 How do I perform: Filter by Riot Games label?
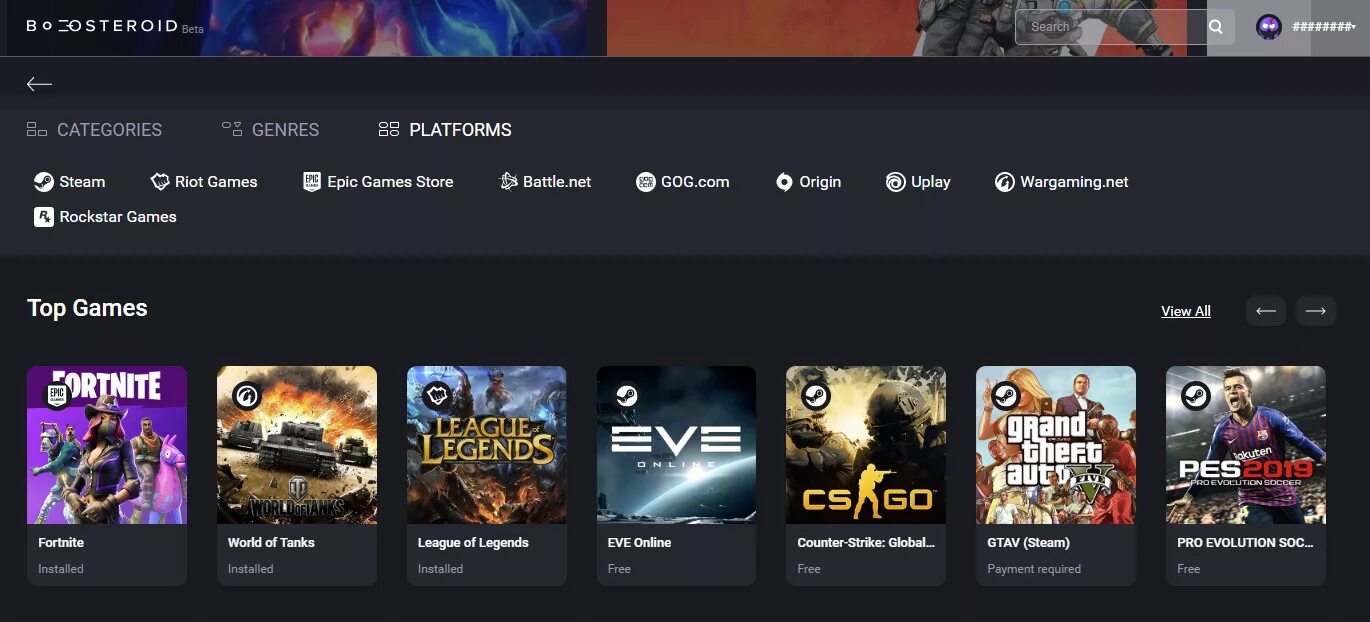216,182
